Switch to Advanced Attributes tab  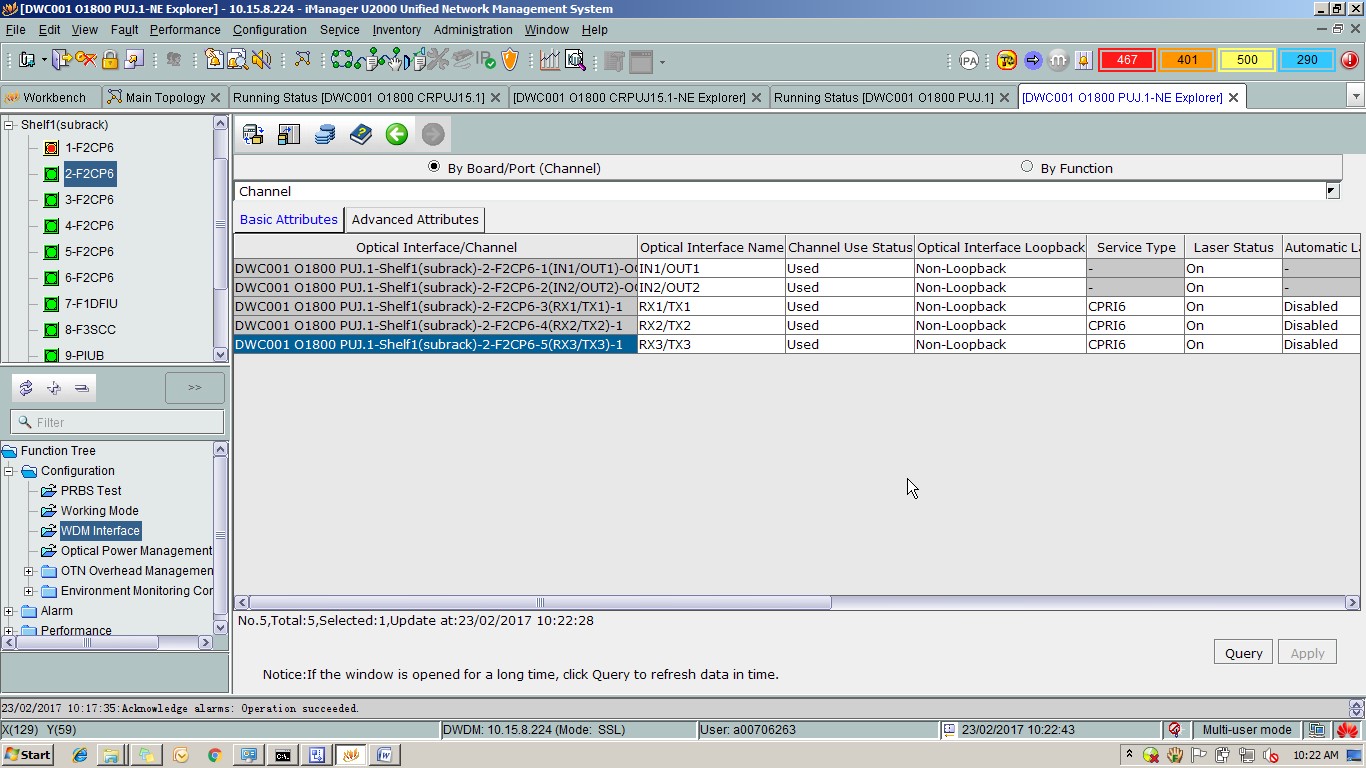(x=415, y=220)
